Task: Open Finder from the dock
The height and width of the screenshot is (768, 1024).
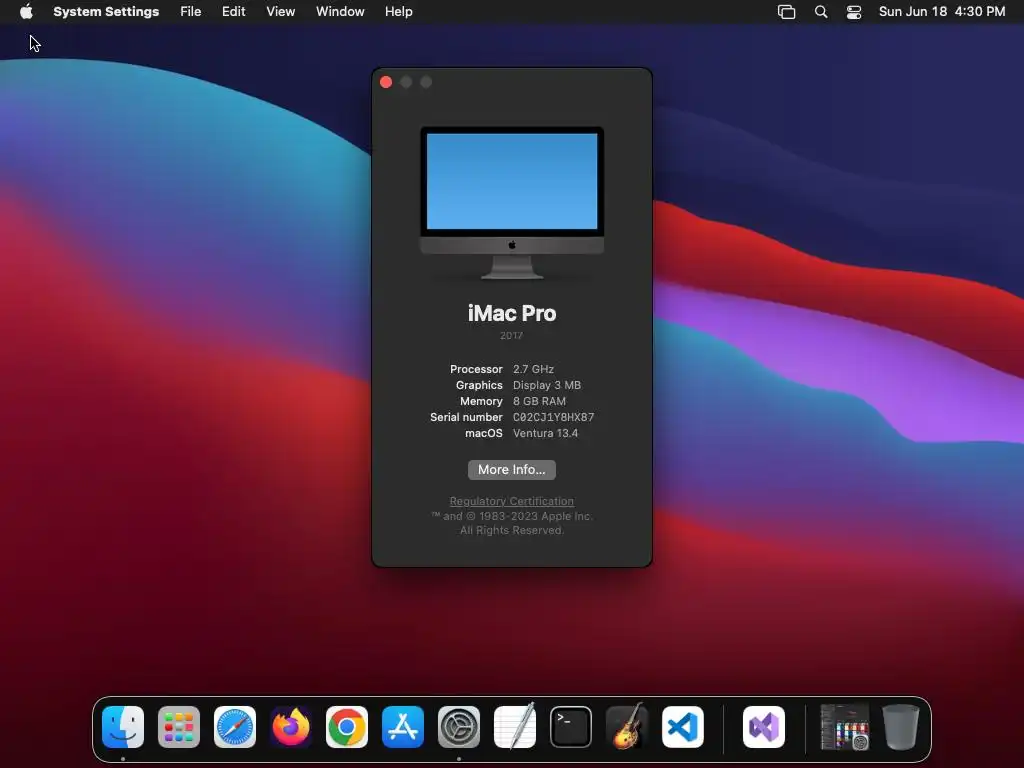Action: [x=123, y=727]
